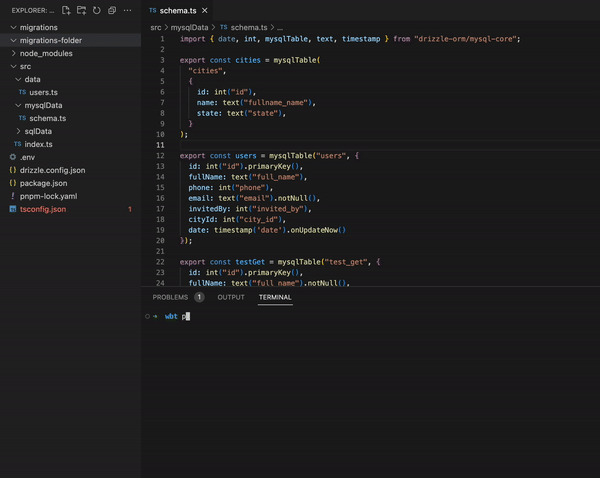
Task: Open the drizzle.config.json file
Action: click(52, 170)
